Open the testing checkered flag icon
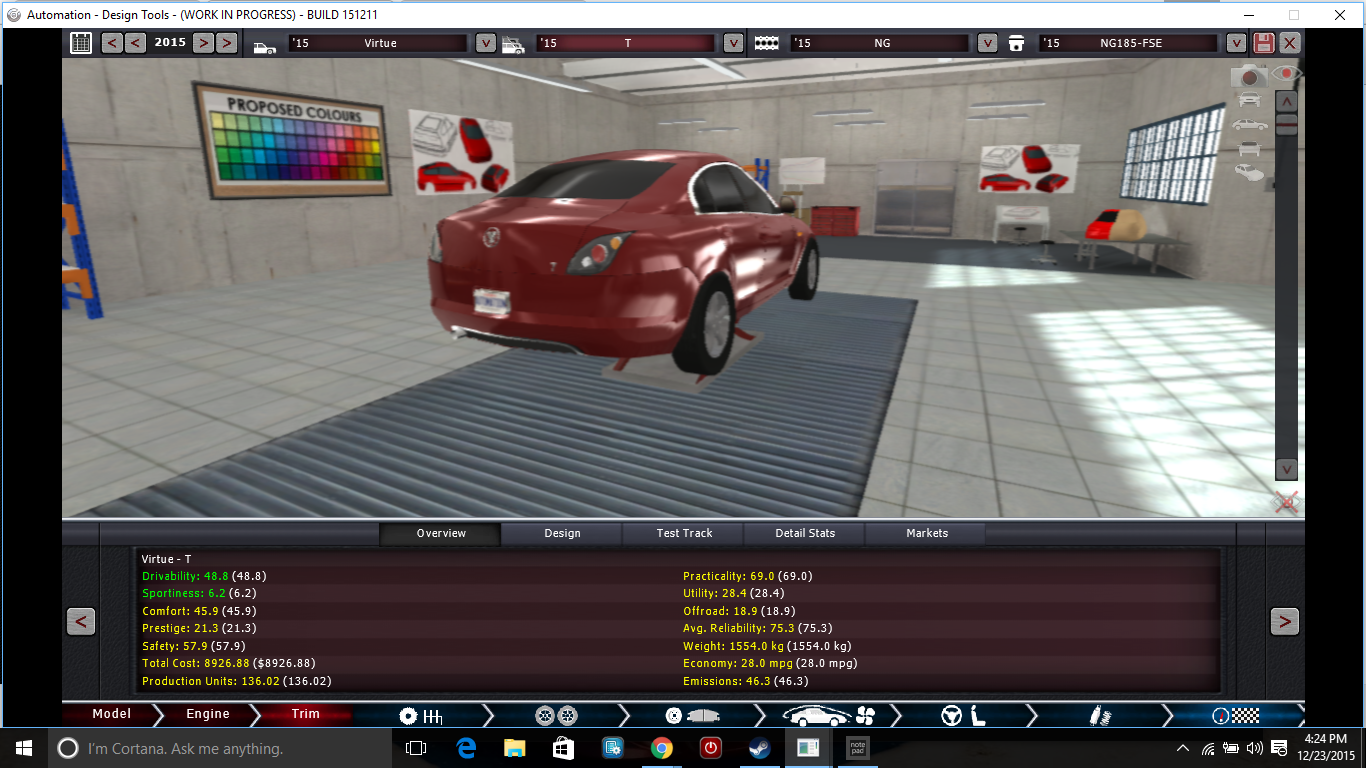The height and width of the screenshot is (768, 1366). (x=1234, y=716)
